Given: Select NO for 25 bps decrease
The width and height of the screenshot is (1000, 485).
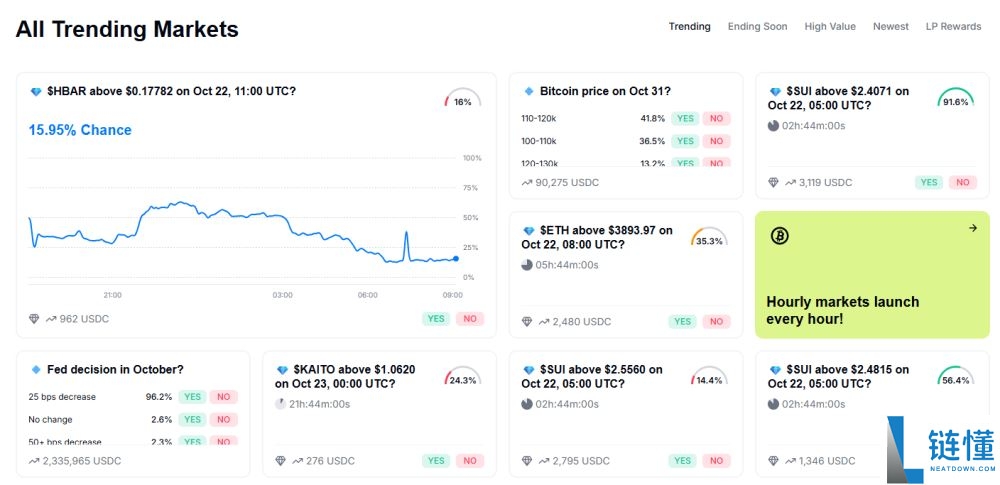Looking at the screenshot, I should [223, 397].
